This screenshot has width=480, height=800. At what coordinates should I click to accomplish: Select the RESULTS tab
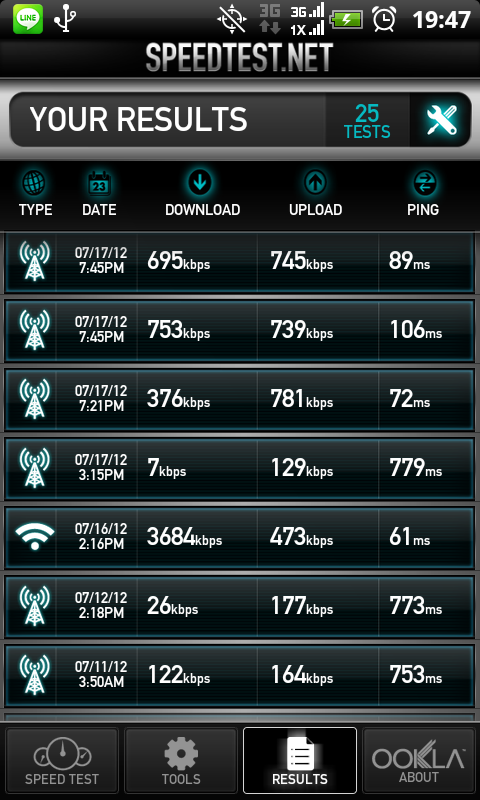pyautogui.click(x=300, y=760)
